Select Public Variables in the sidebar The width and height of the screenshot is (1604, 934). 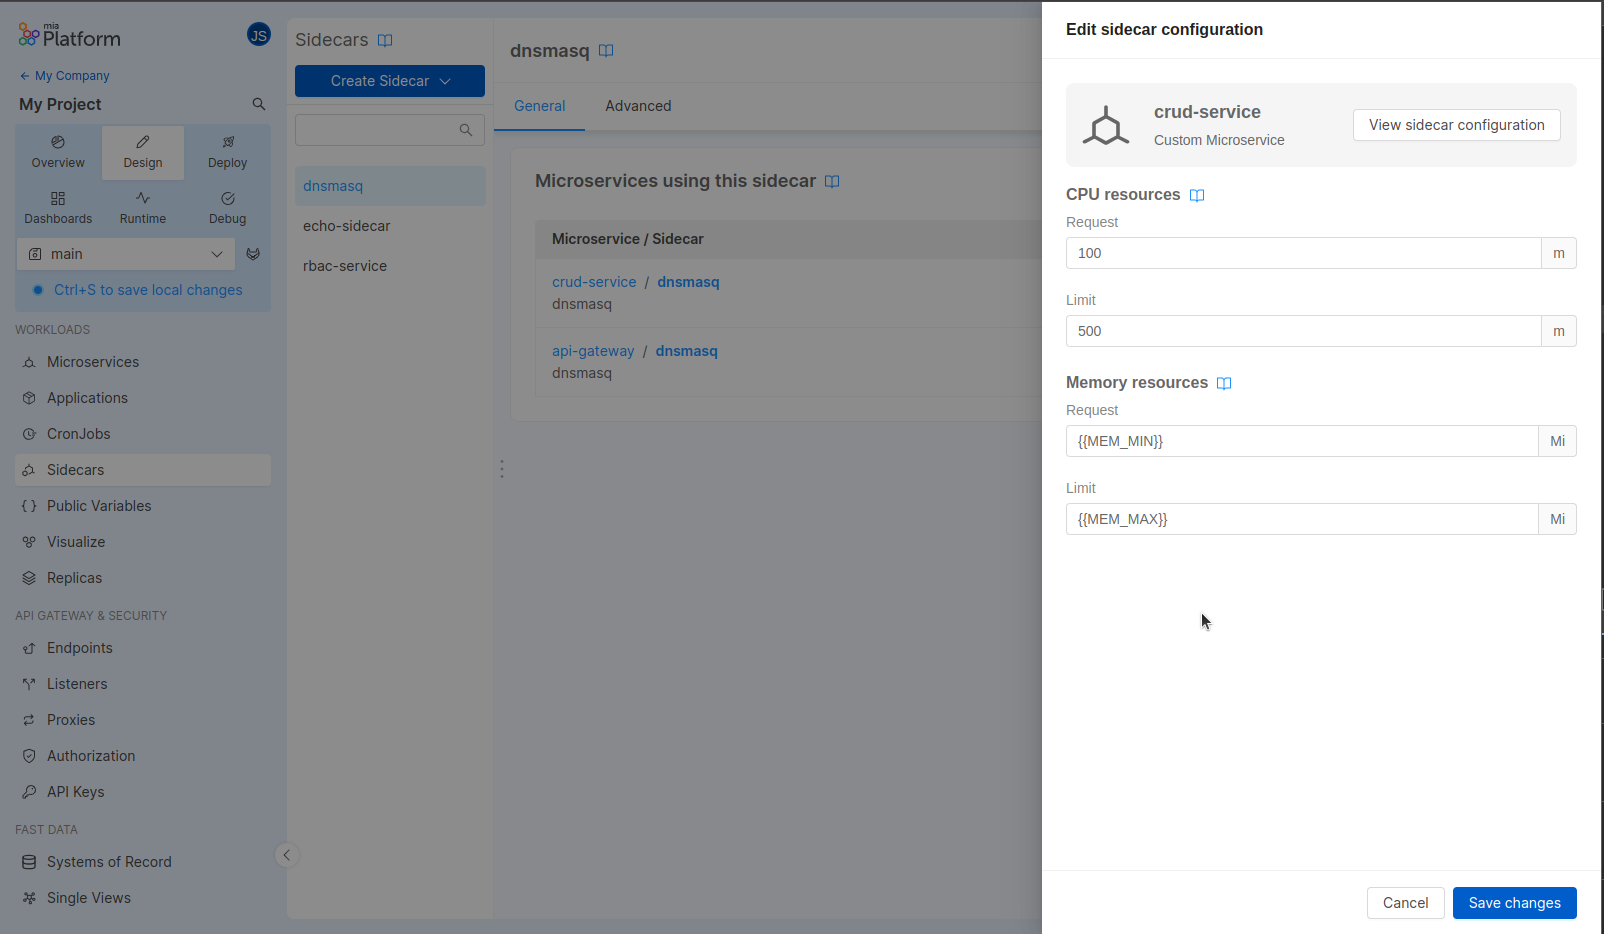[x=99, y=506]
